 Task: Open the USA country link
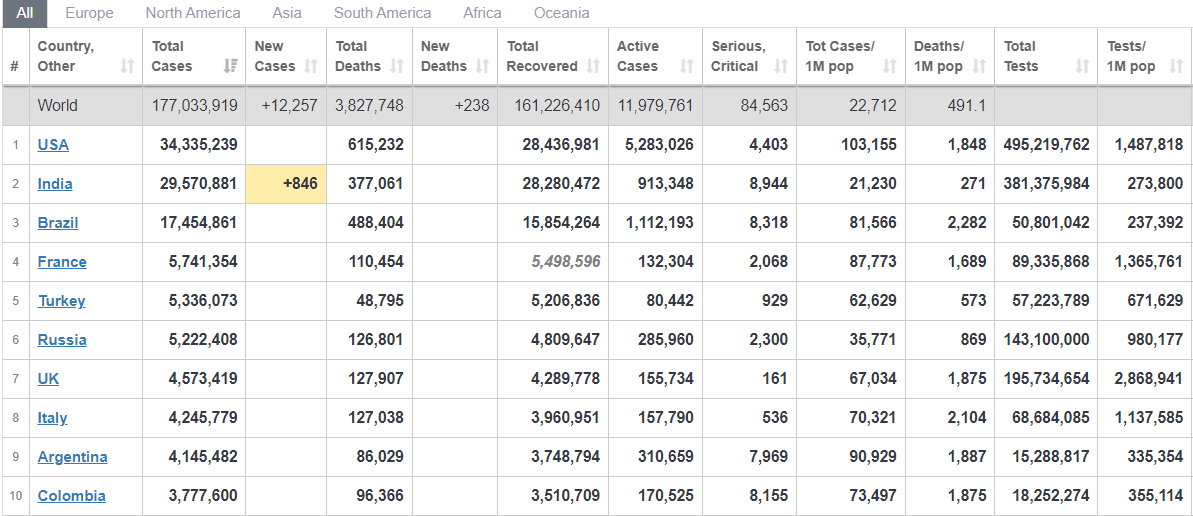[53, 145]
